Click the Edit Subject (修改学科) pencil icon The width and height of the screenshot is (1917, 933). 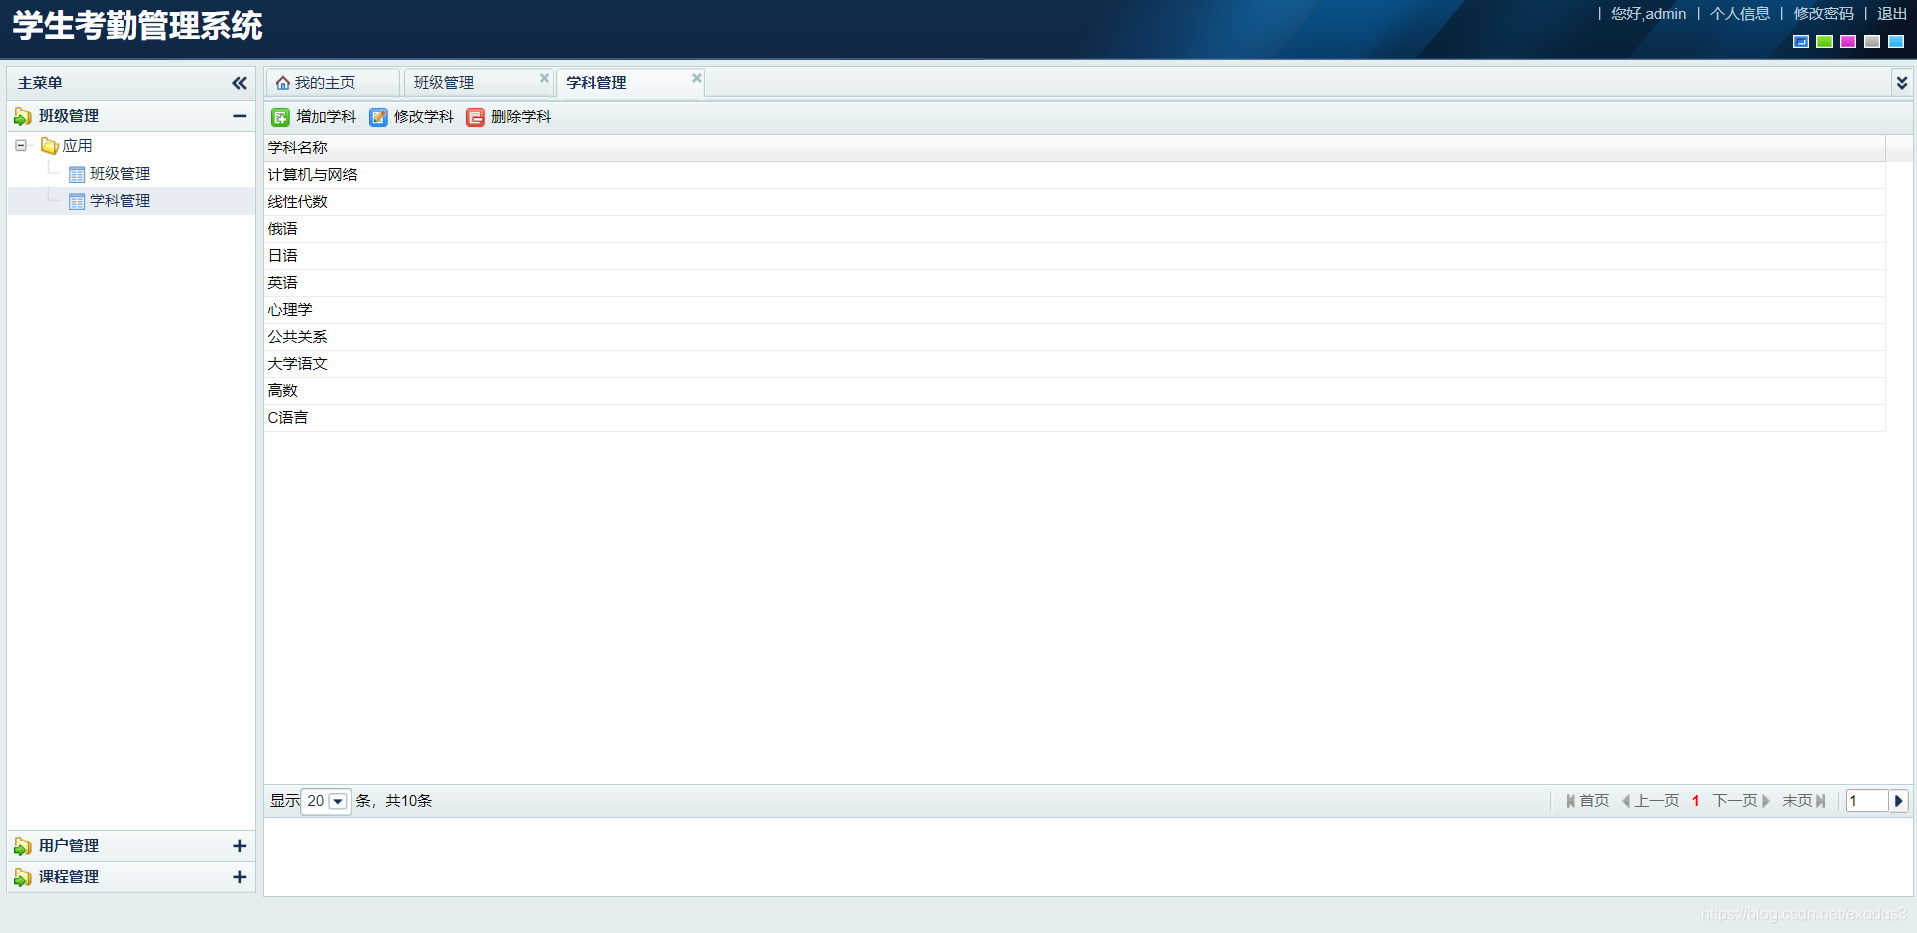coord(378,117)
